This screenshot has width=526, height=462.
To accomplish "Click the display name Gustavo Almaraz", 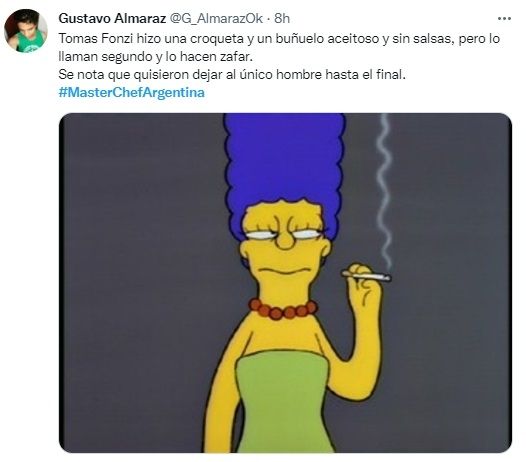I will click(112, 18).
